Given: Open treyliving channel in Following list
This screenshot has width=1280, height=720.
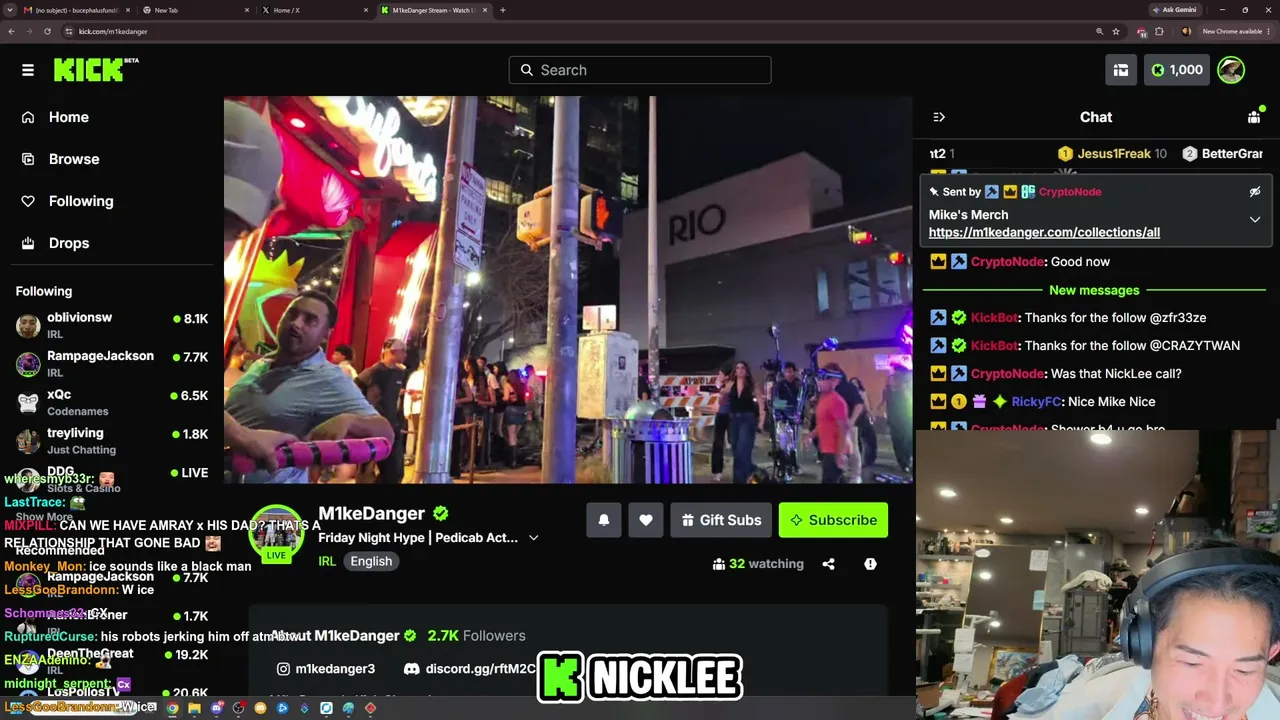Looking at the screenshot, I should pyautogui.click(x=112, y=440).
